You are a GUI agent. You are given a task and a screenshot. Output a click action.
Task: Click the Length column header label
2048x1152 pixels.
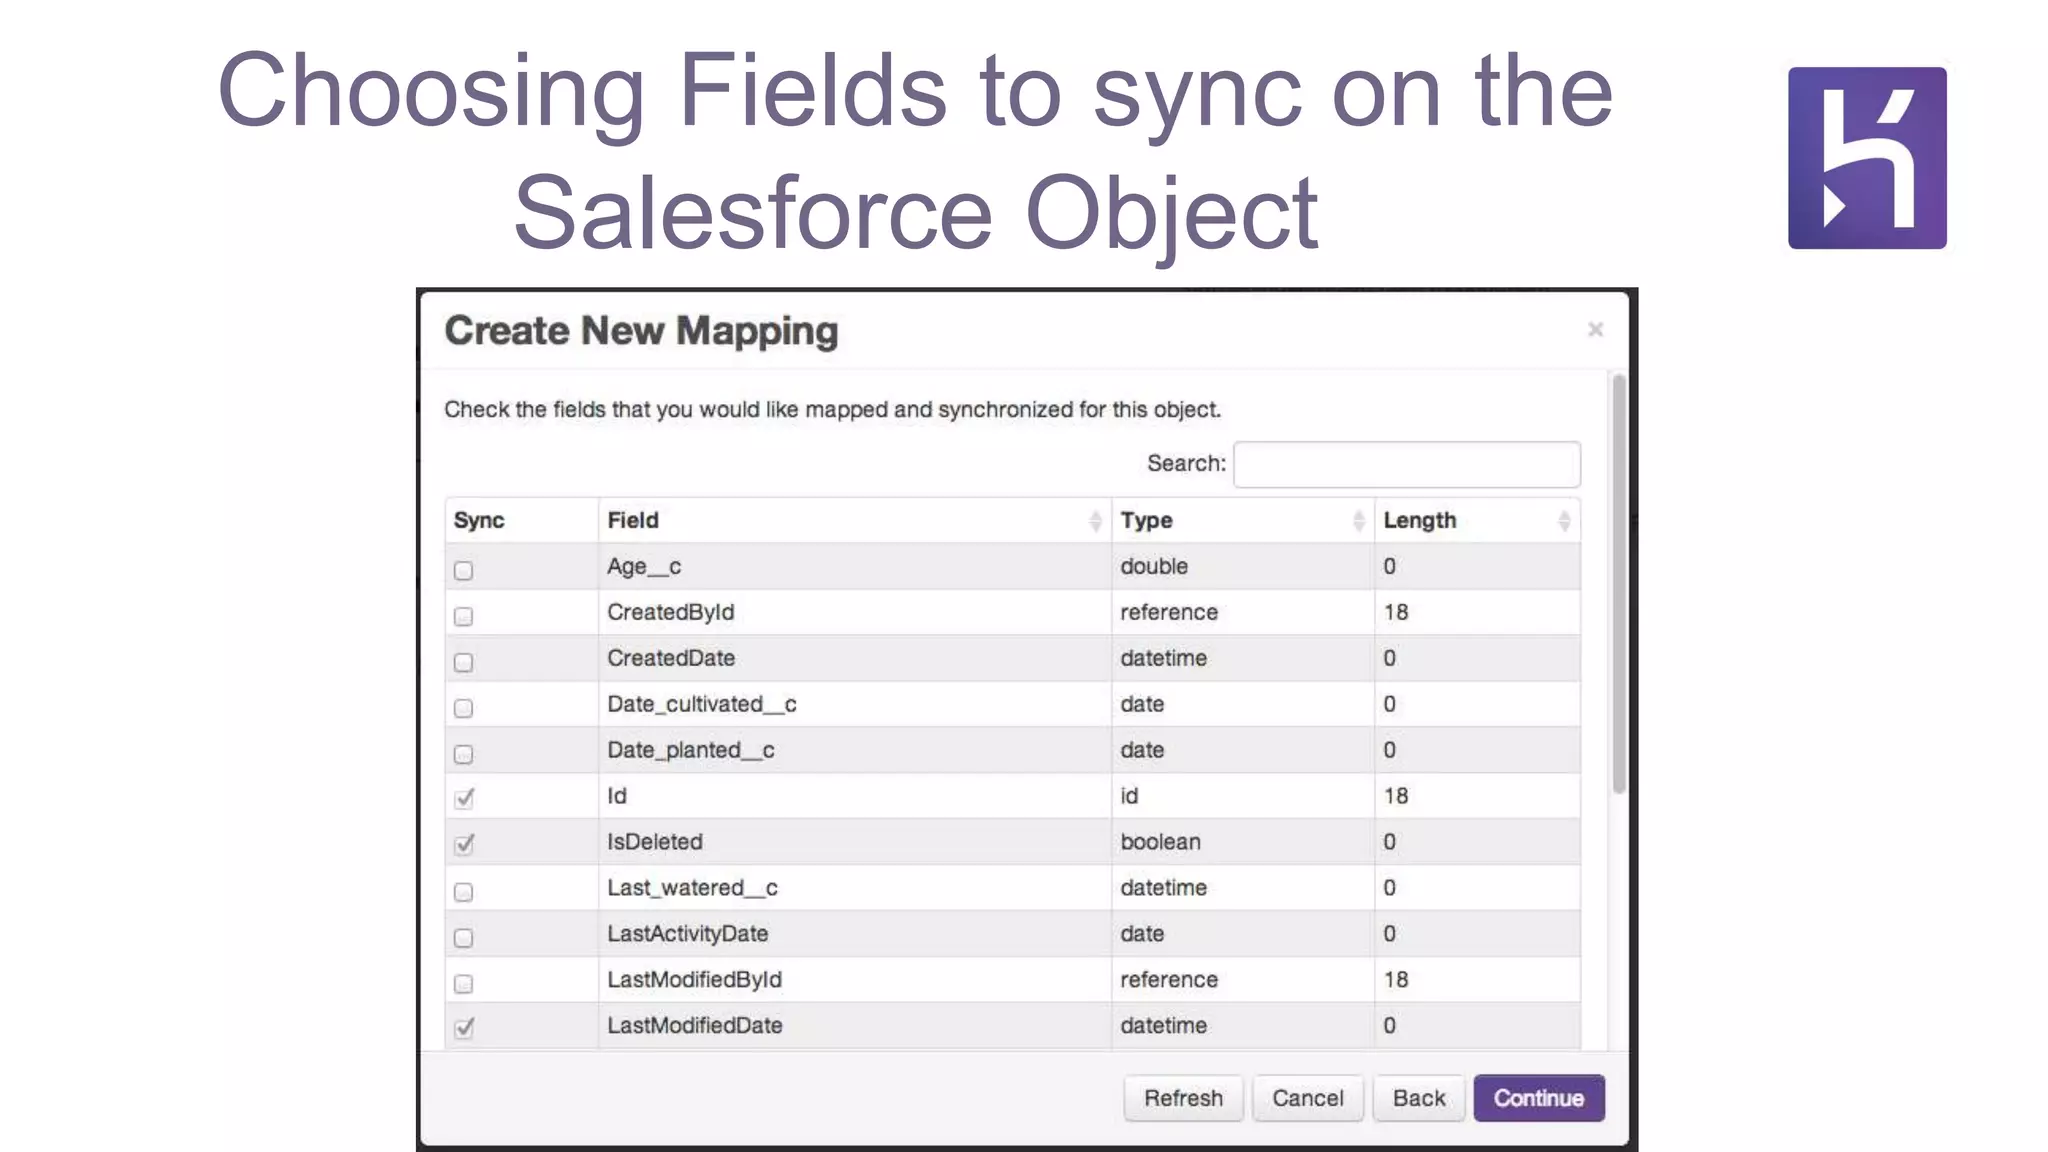click(x=1420, y=520)
